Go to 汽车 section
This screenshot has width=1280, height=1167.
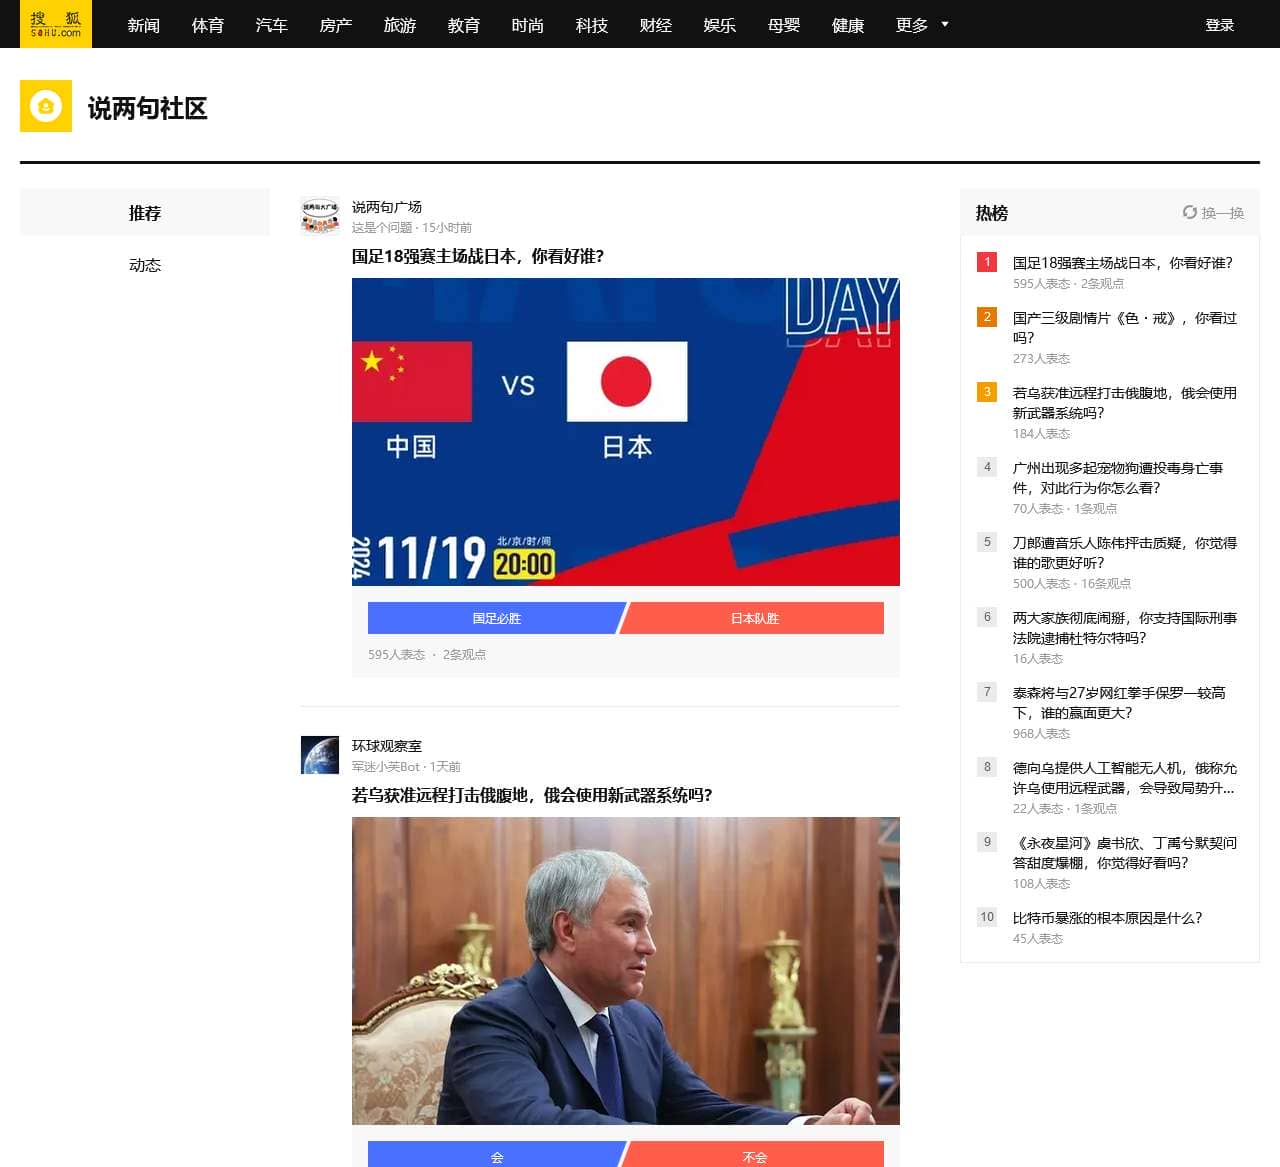point(272,25)
